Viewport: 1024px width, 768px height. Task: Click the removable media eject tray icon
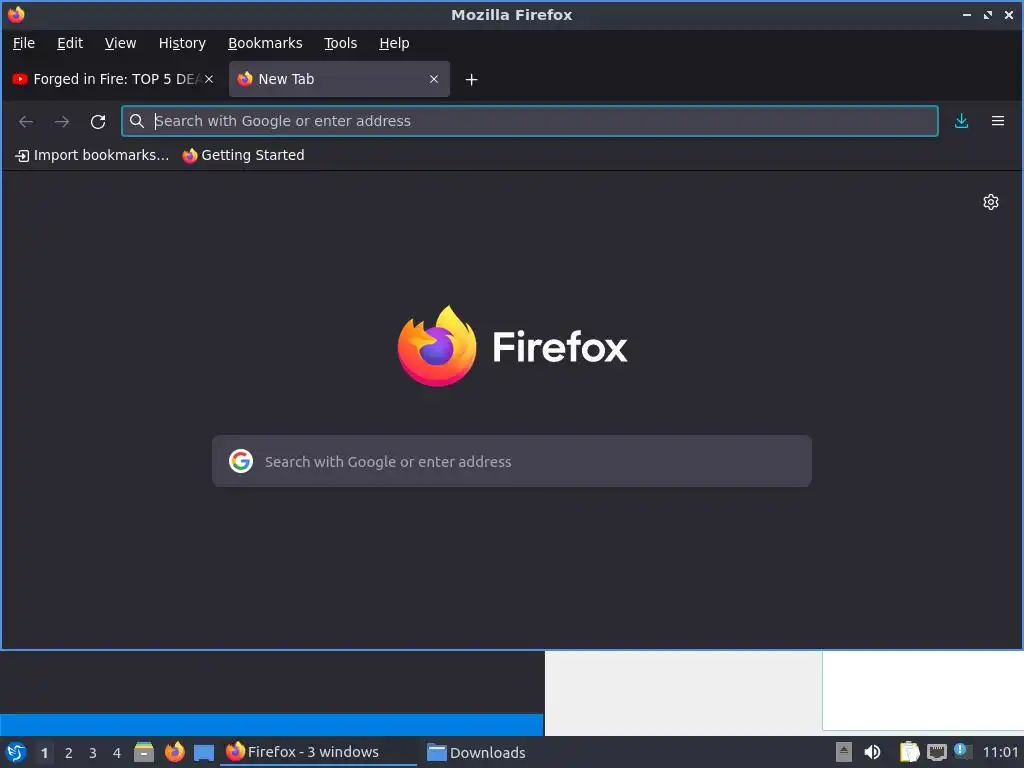(844, 752)
